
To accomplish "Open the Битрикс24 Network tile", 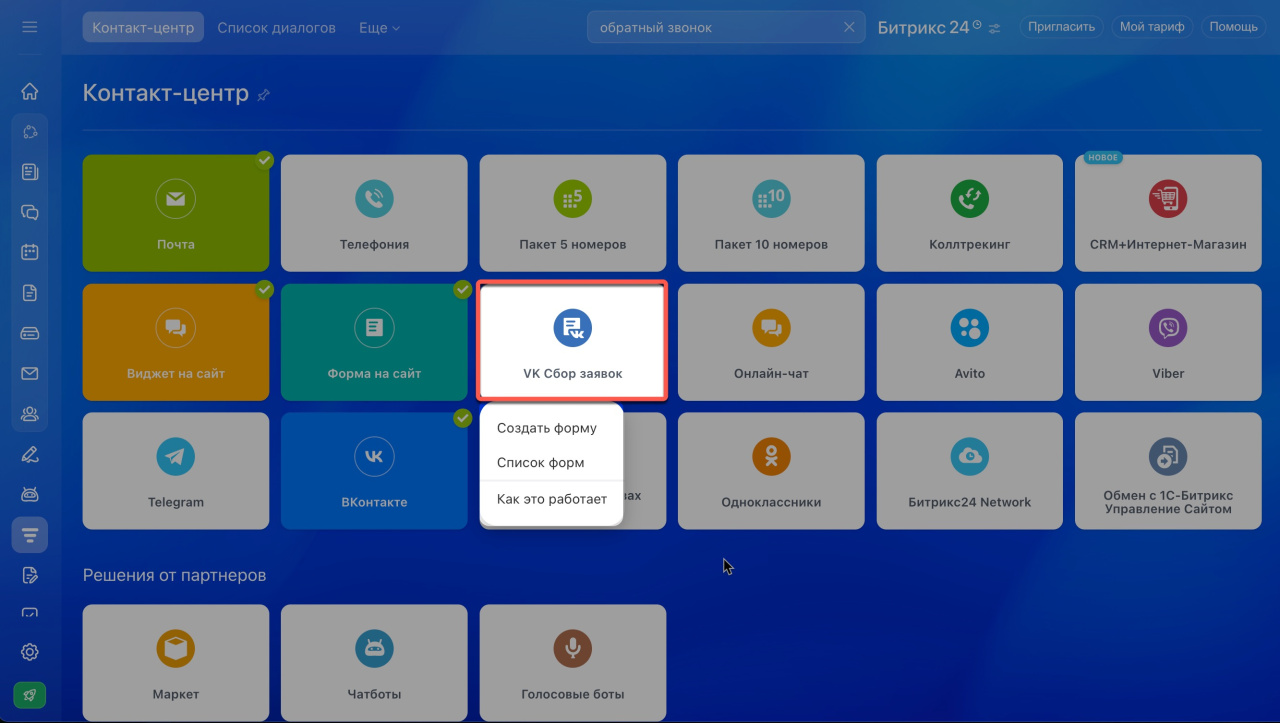I will coord(970,471).
